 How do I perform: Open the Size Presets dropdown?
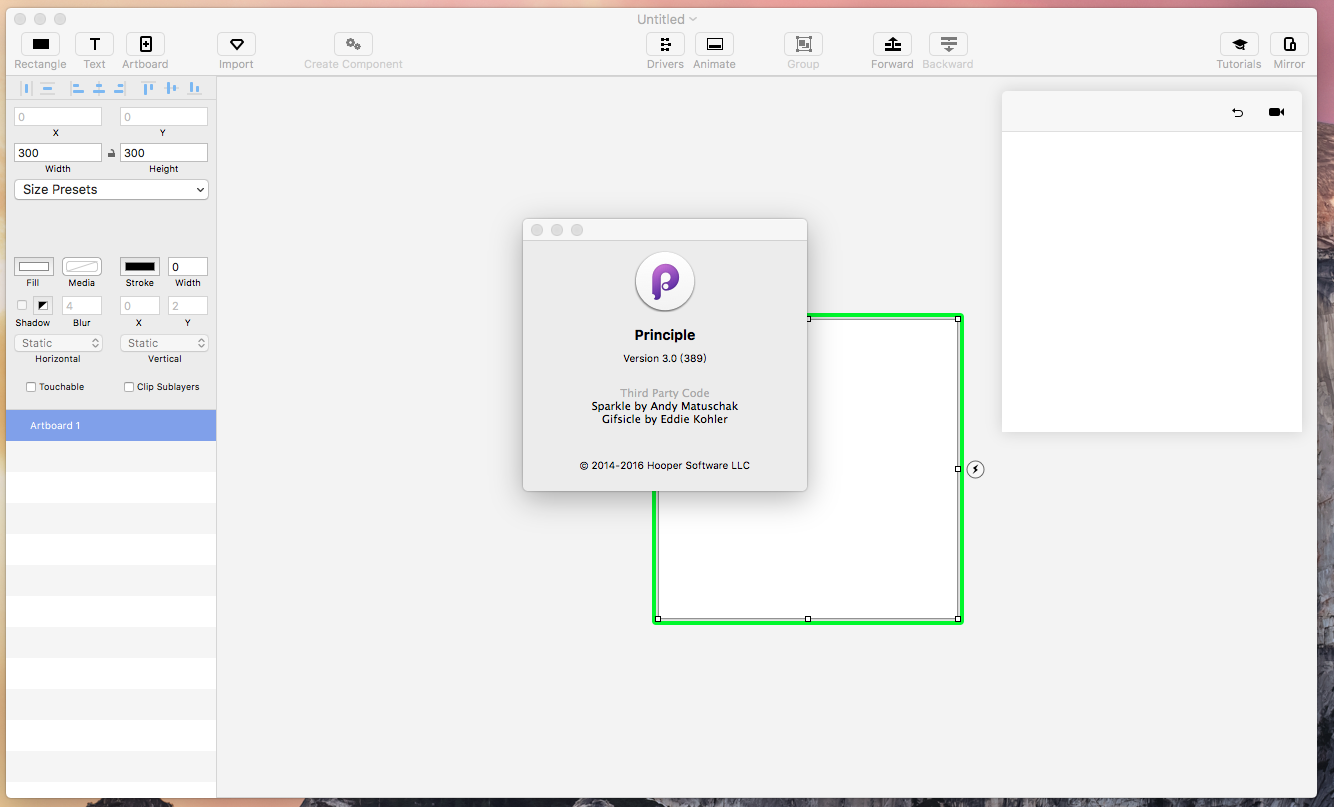(111, 189)
